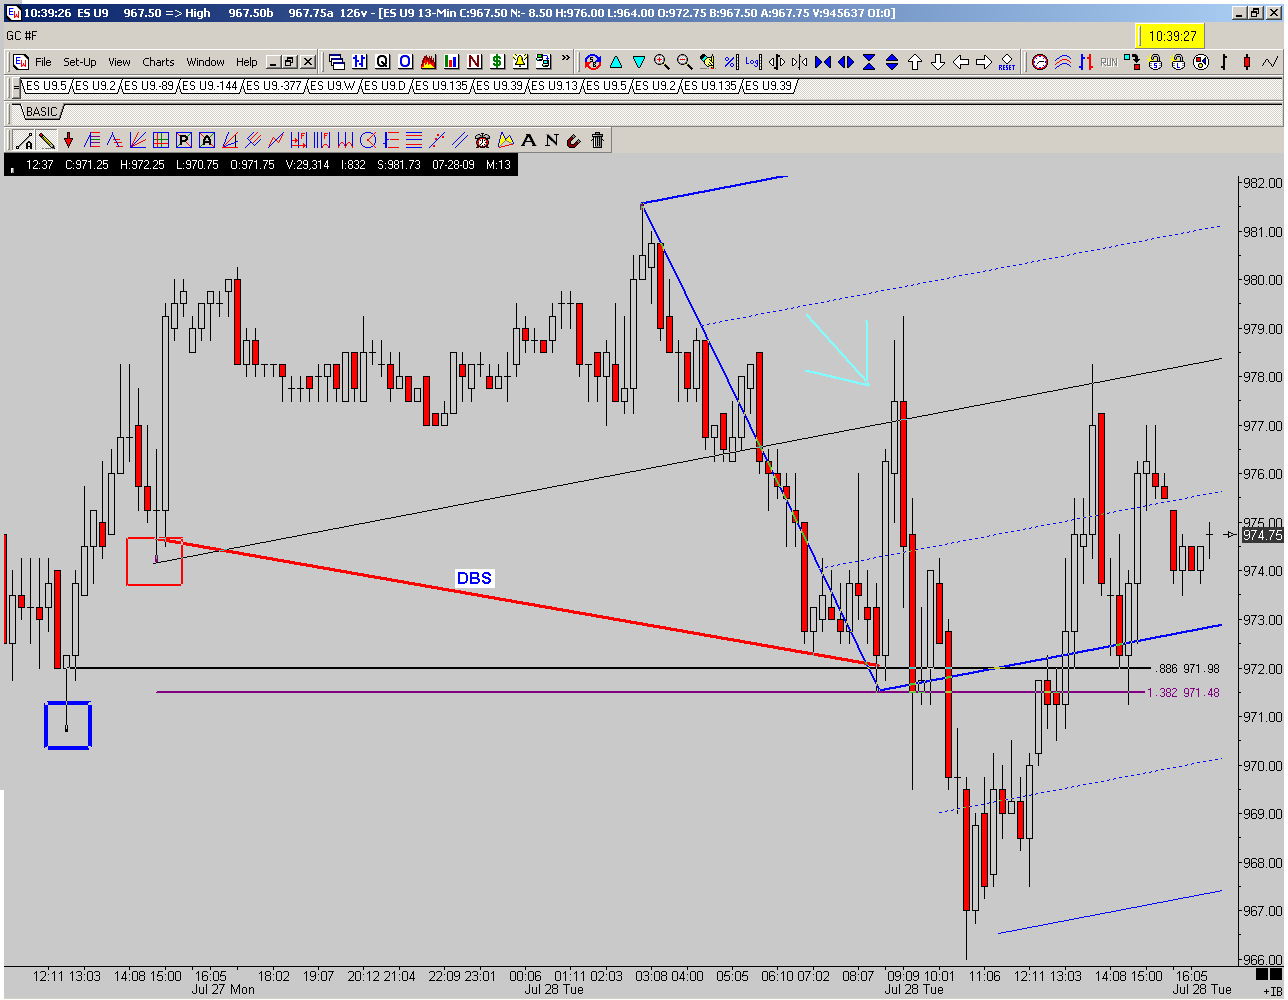Switch to the ES U9.-144 tab
Screen dimensions: 1288x1000
tap(210, 86)
